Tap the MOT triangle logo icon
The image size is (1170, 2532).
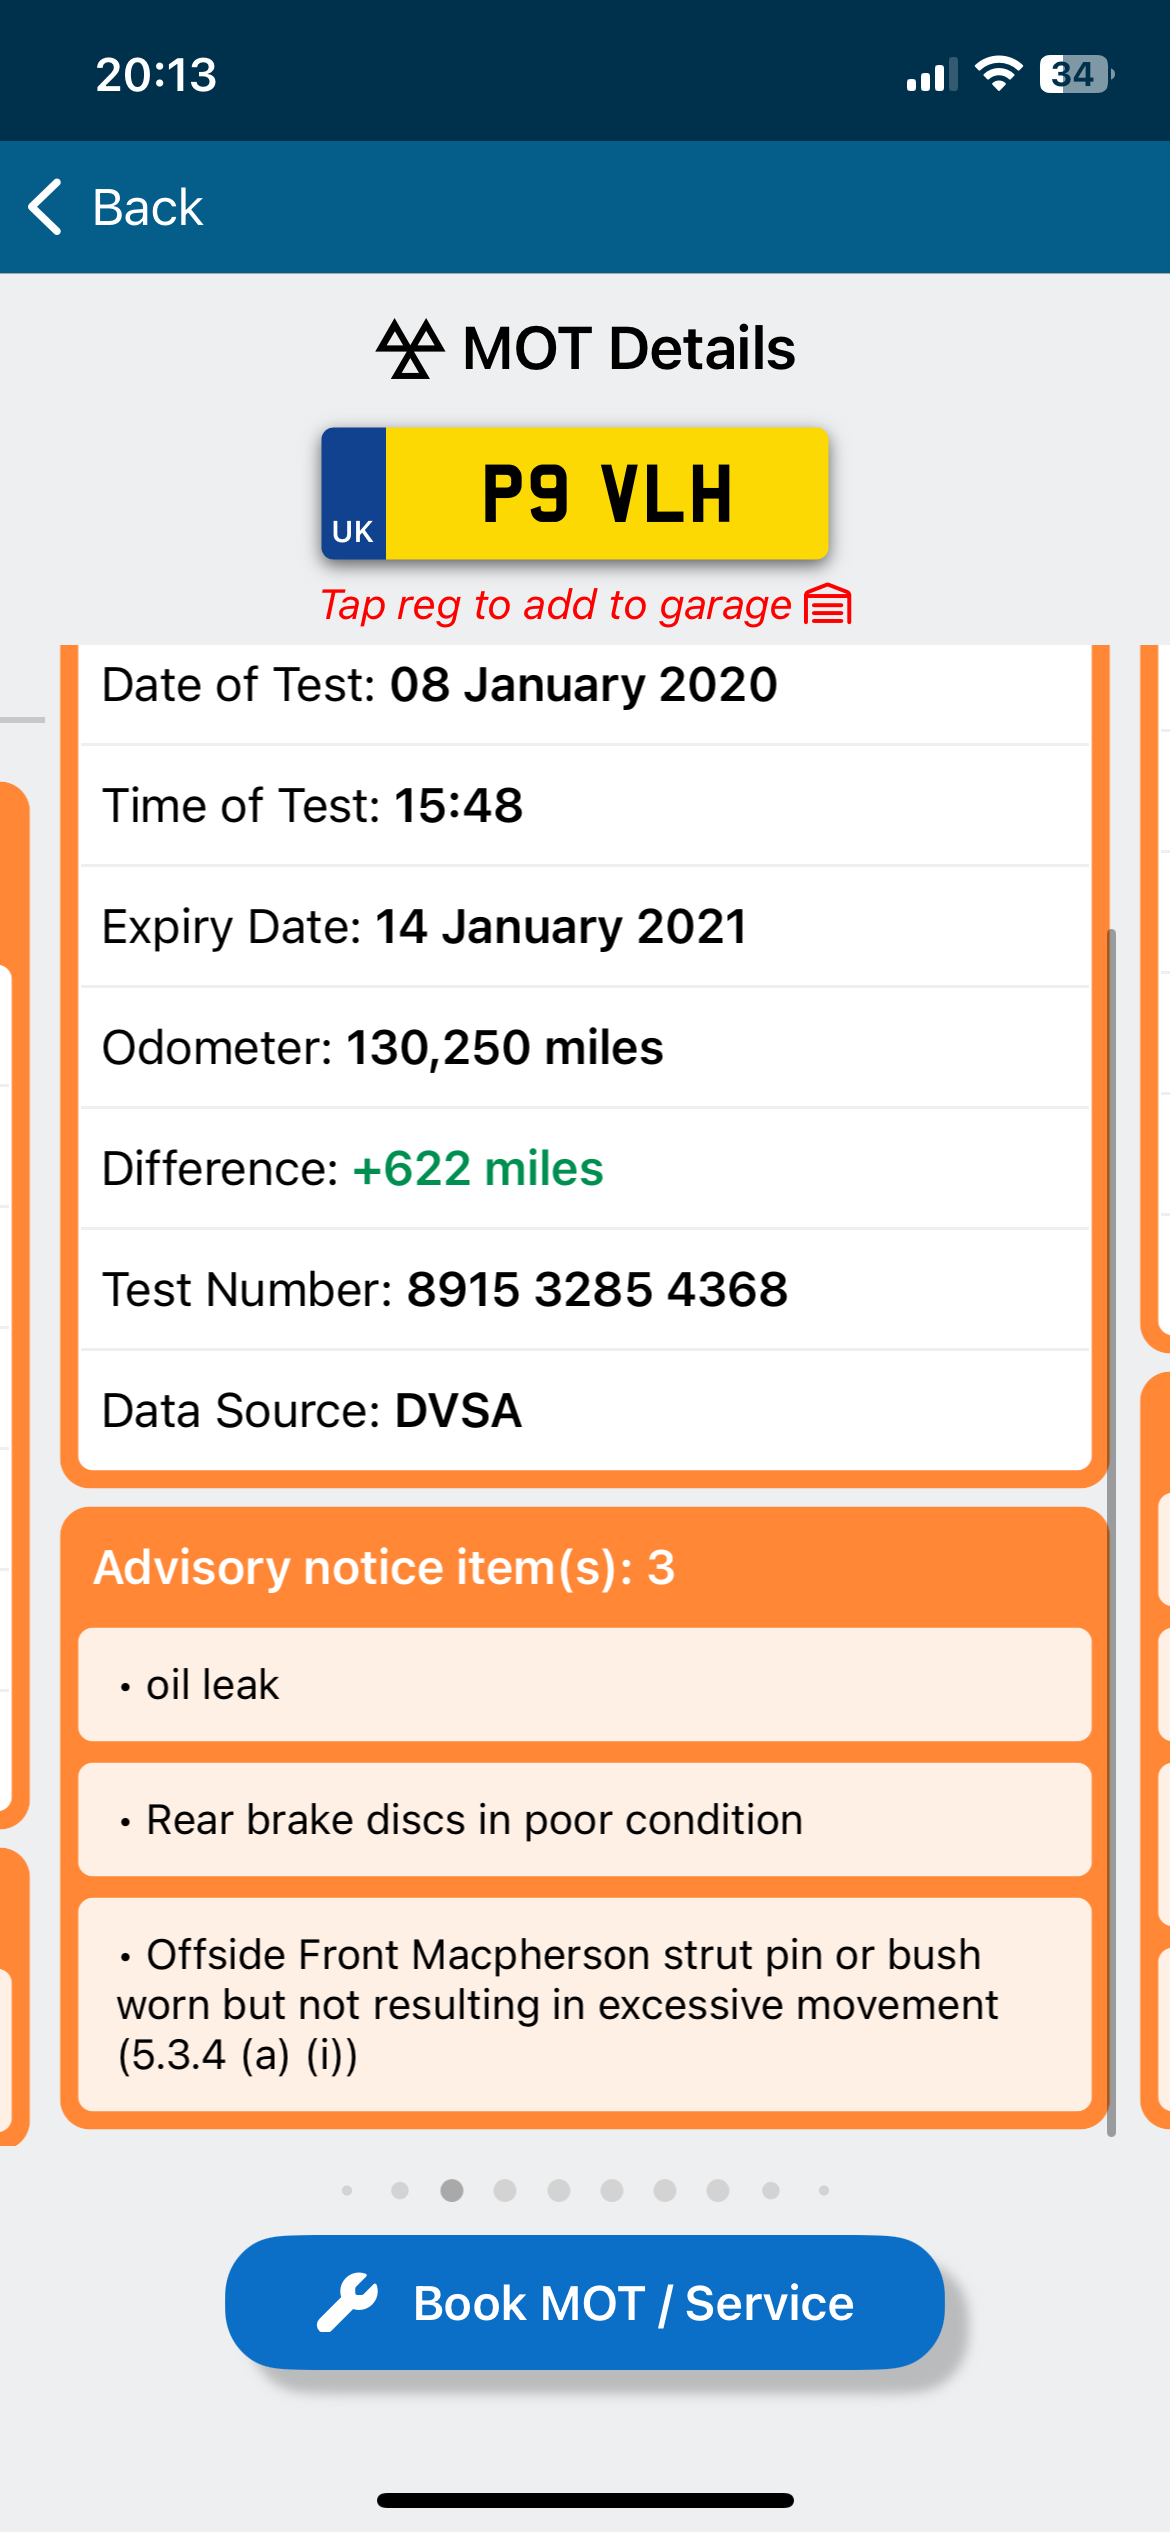pos(410,349)
